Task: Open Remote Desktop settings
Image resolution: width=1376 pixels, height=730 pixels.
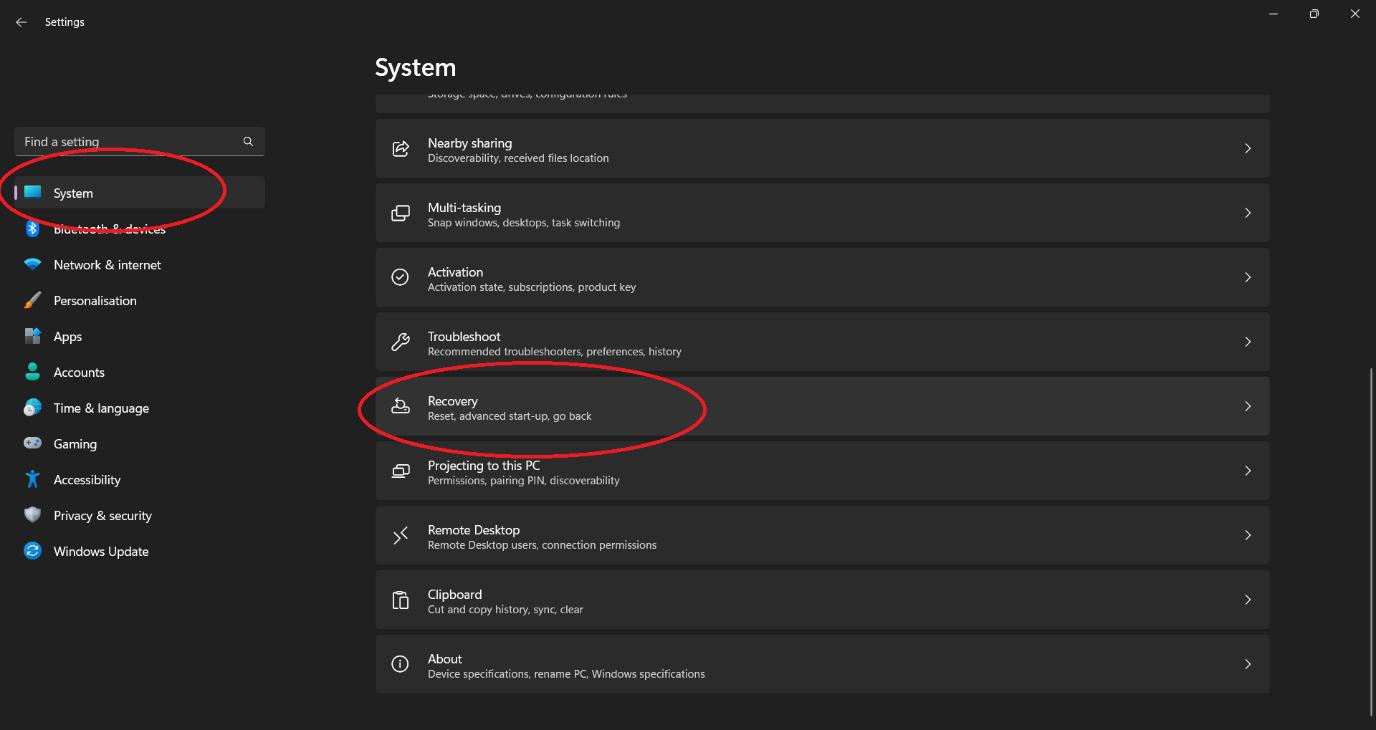Action: (x=822, y=534)
